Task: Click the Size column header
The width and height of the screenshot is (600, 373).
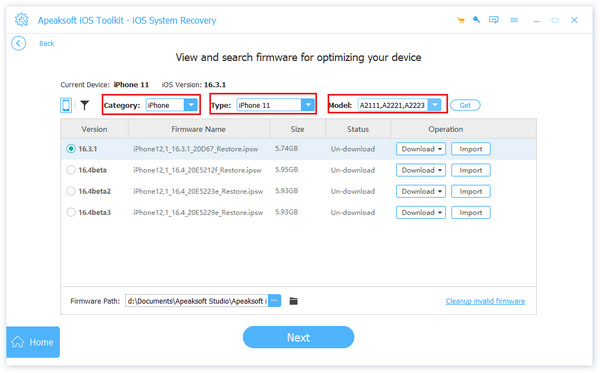Action: point(297,129)
